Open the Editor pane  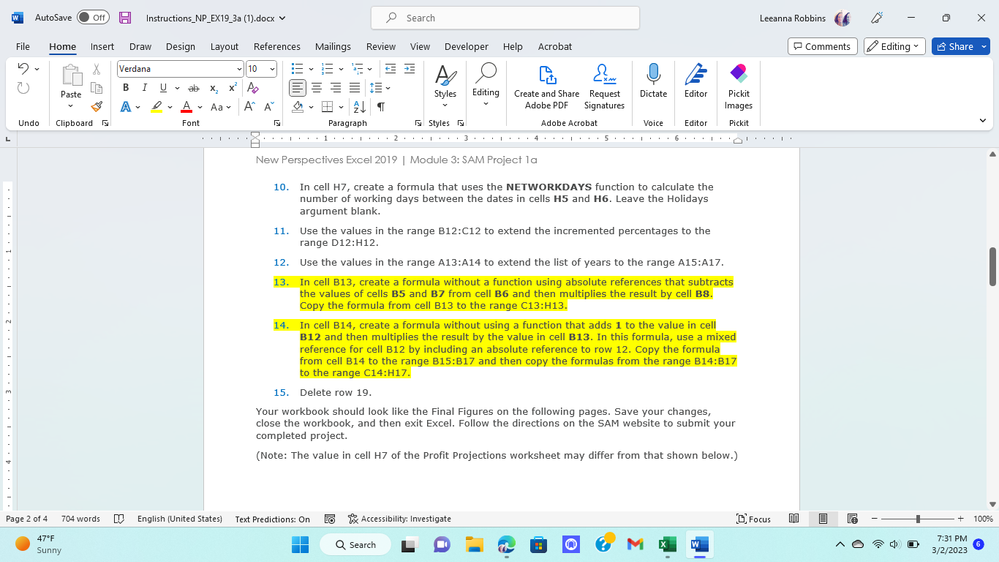[x=696, y=81]
